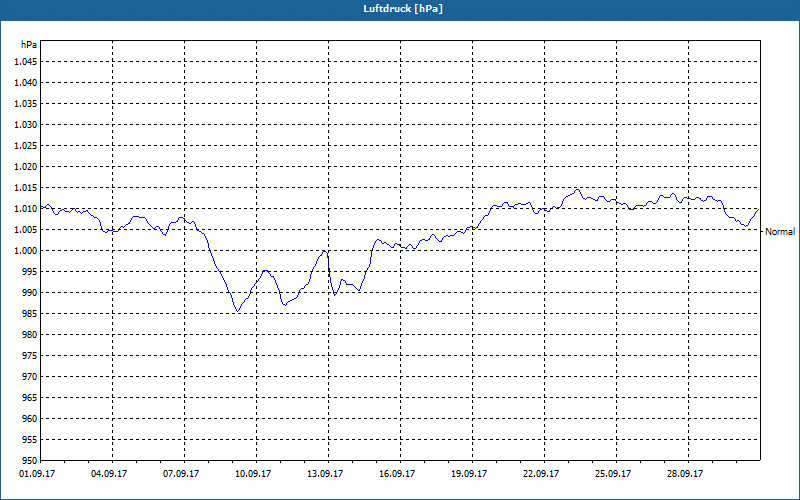Viewport: 800px width, 500px height.
Task: Select the 01.09.17 date label
Action: coord(37,474)
